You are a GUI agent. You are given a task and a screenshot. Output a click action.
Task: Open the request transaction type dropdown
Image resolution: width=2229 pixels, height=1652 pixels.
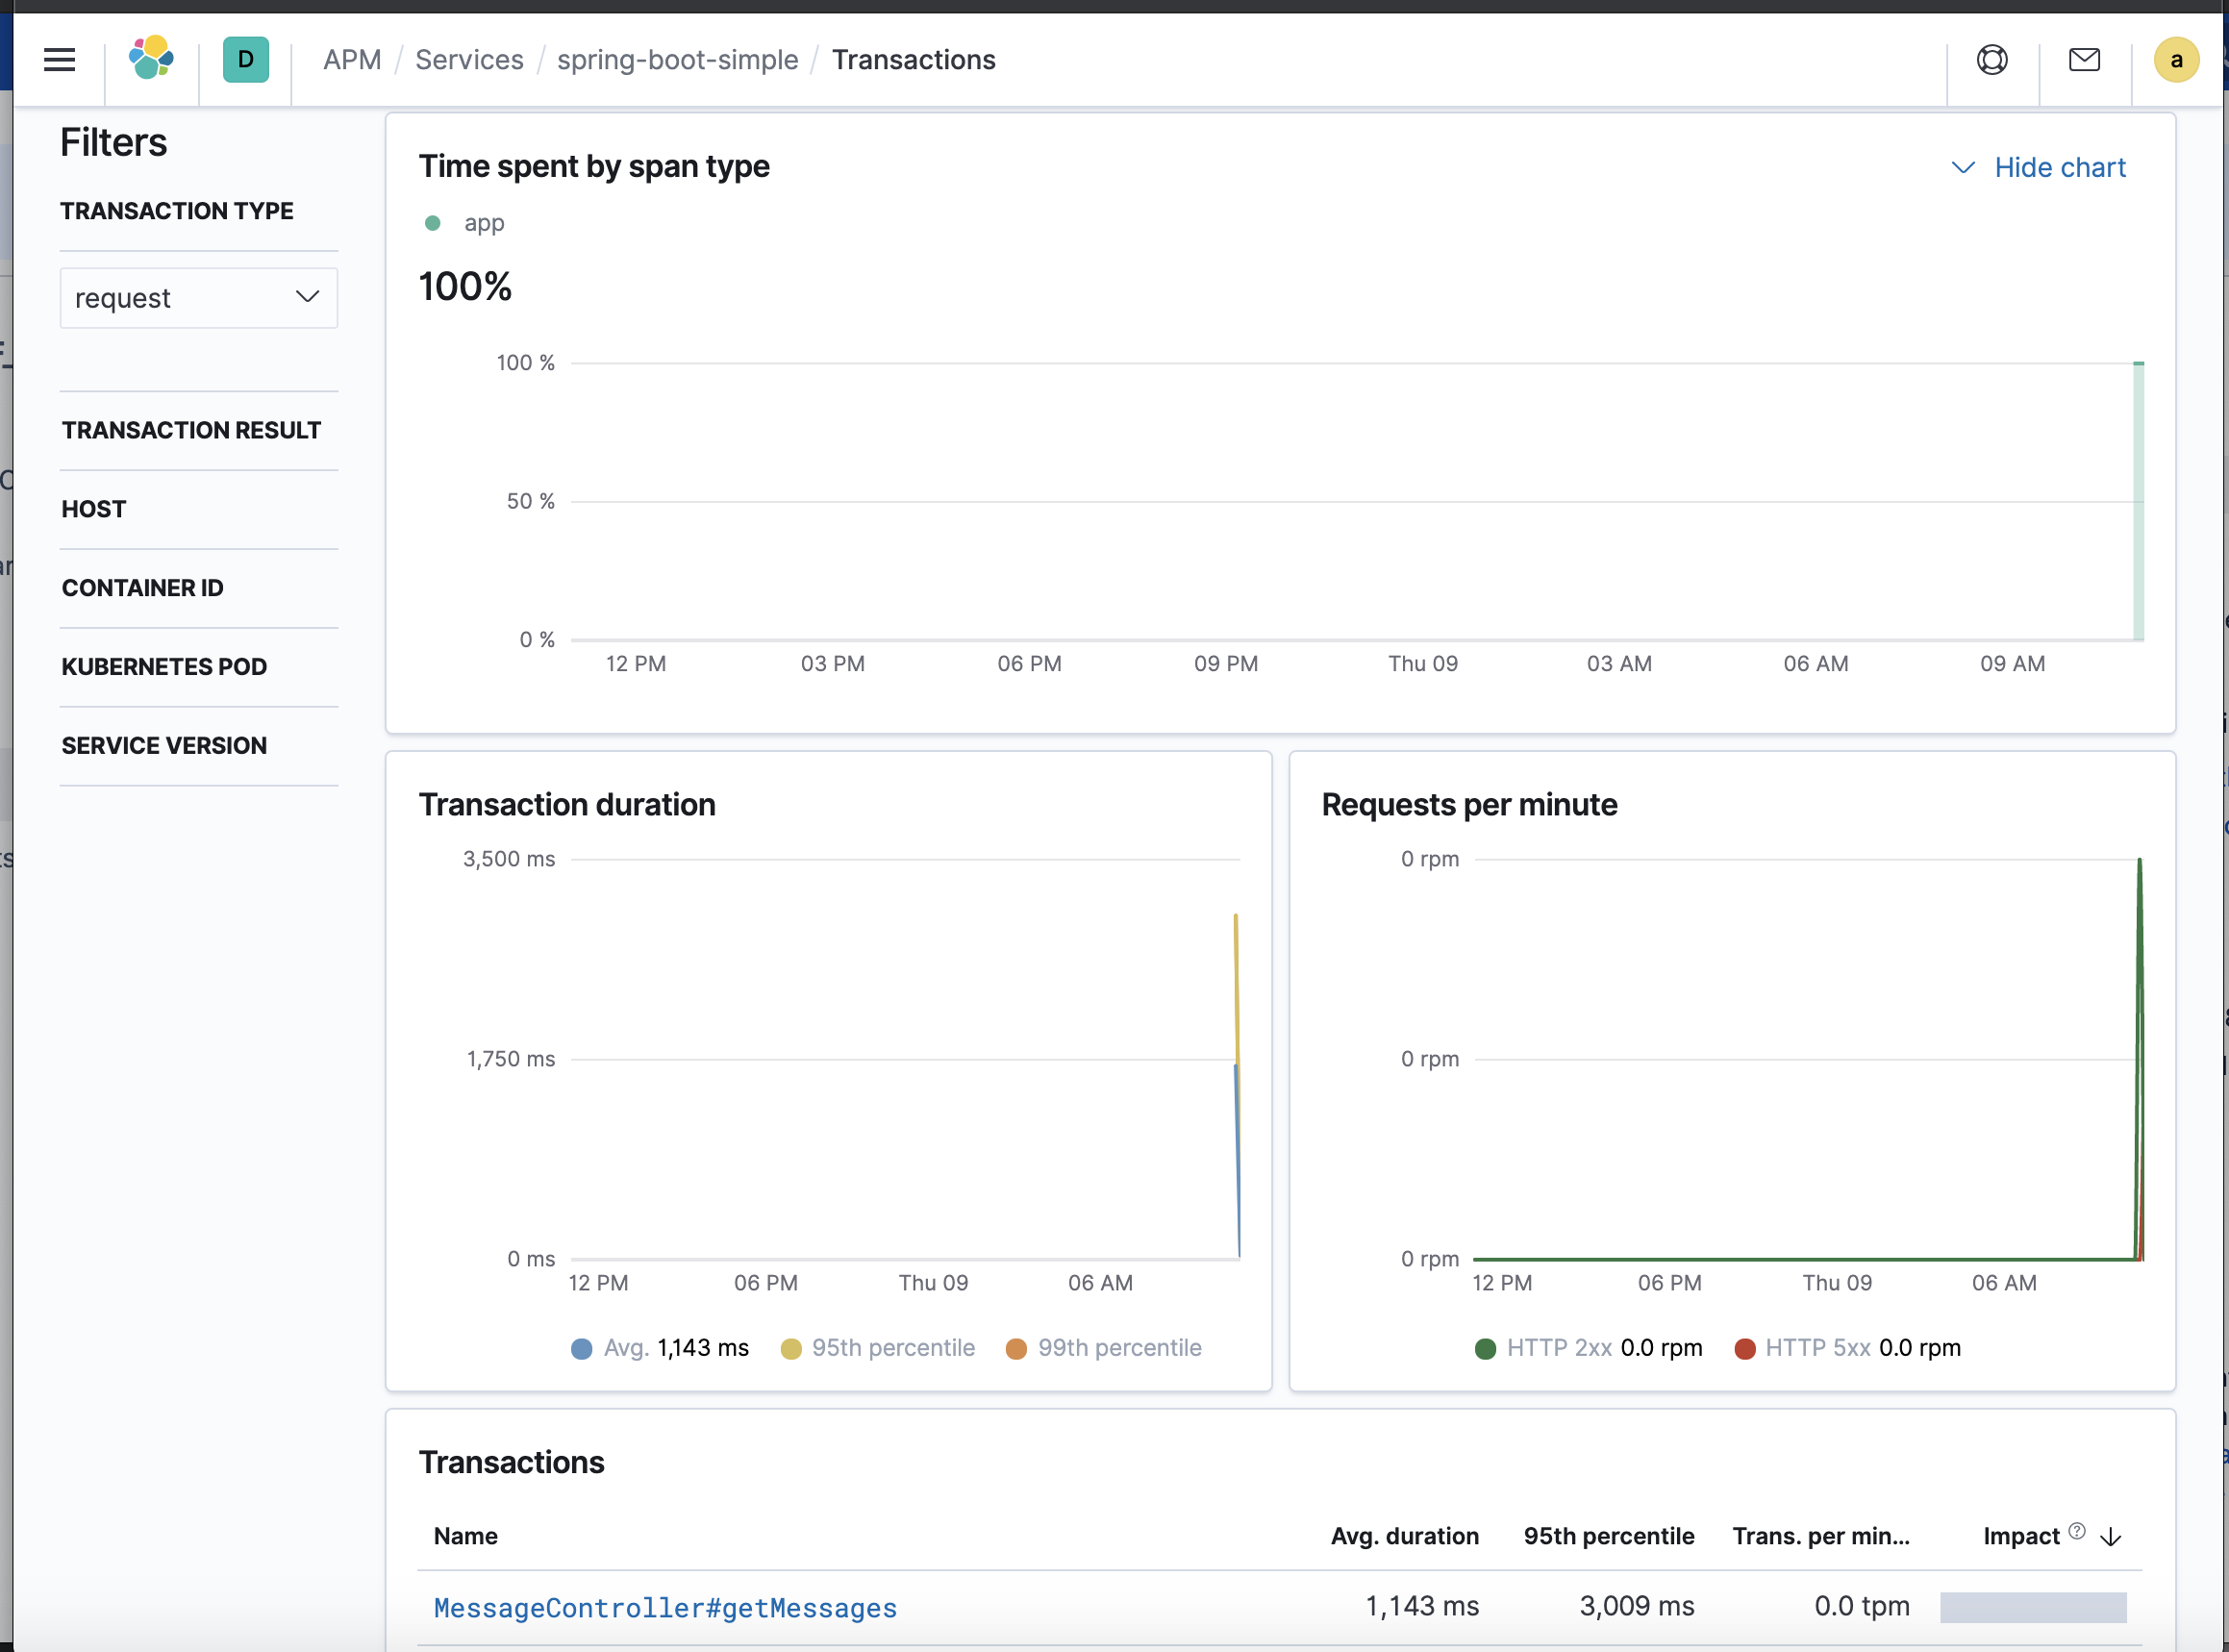(x=199, y=298)
